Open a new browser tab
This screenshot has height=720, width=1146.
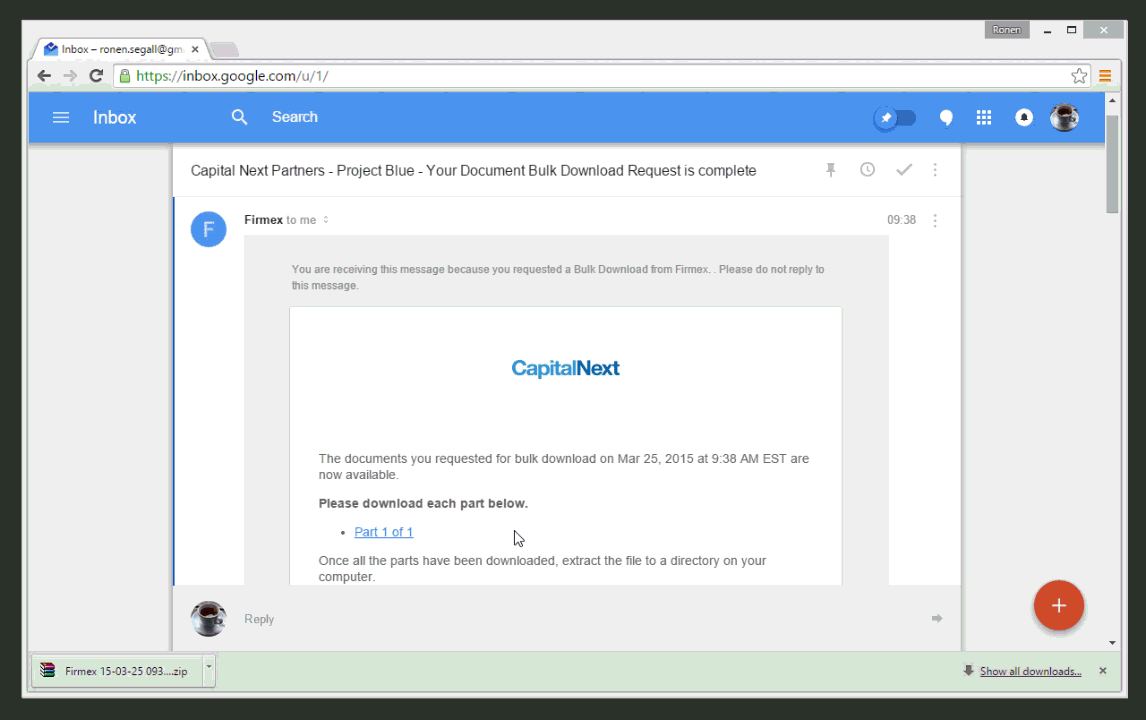tap(224, 50)
